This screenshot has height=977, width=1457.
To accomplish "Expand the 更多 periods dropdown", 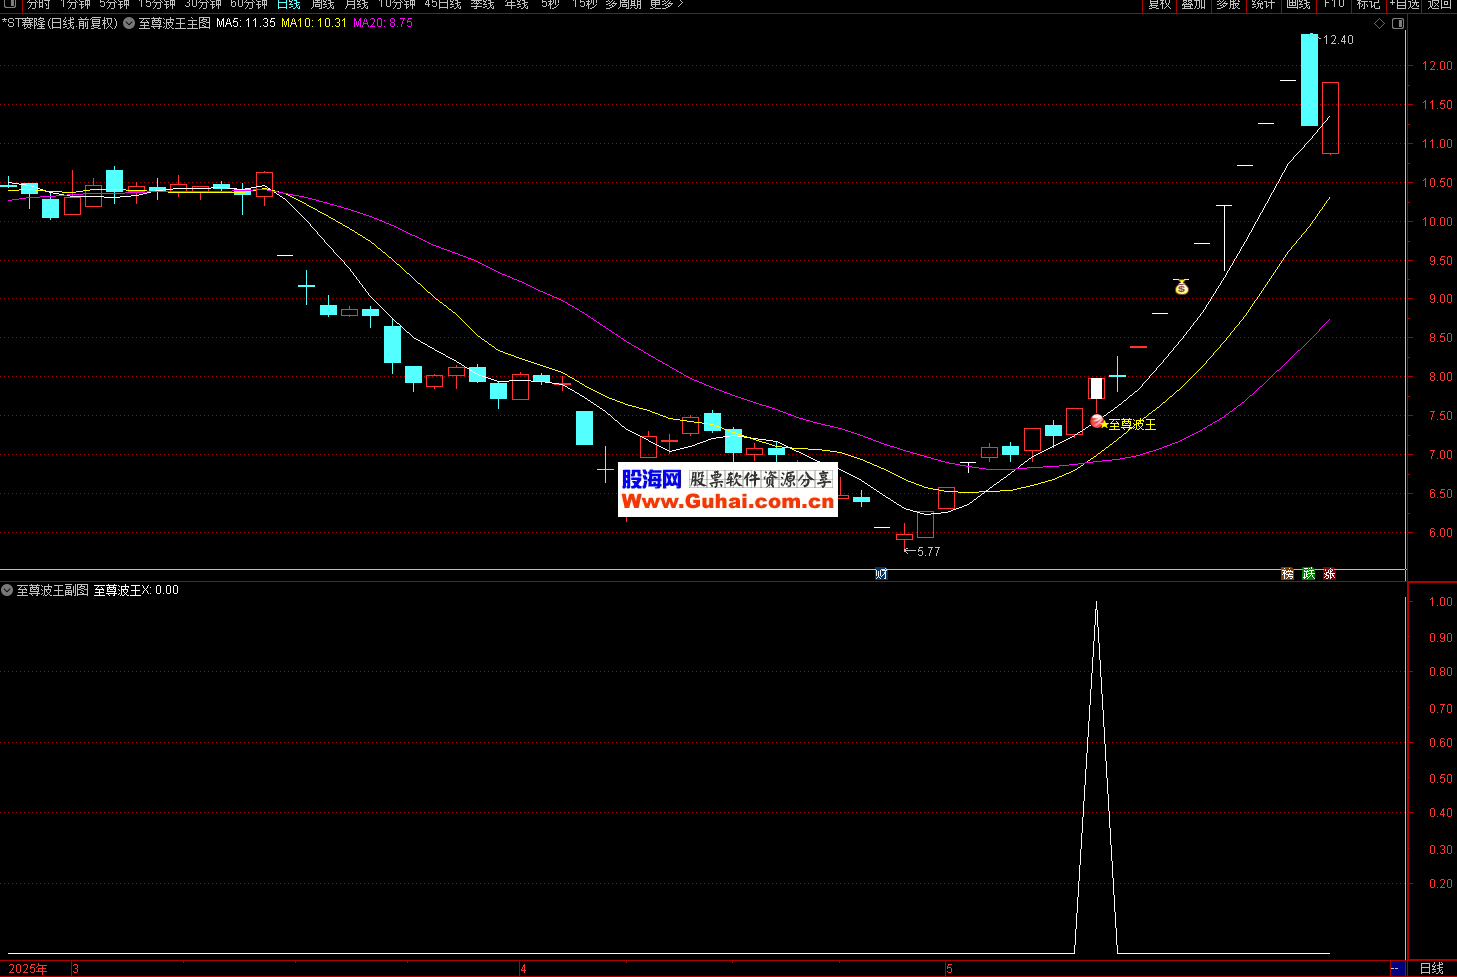I will [x=666, y=5].
